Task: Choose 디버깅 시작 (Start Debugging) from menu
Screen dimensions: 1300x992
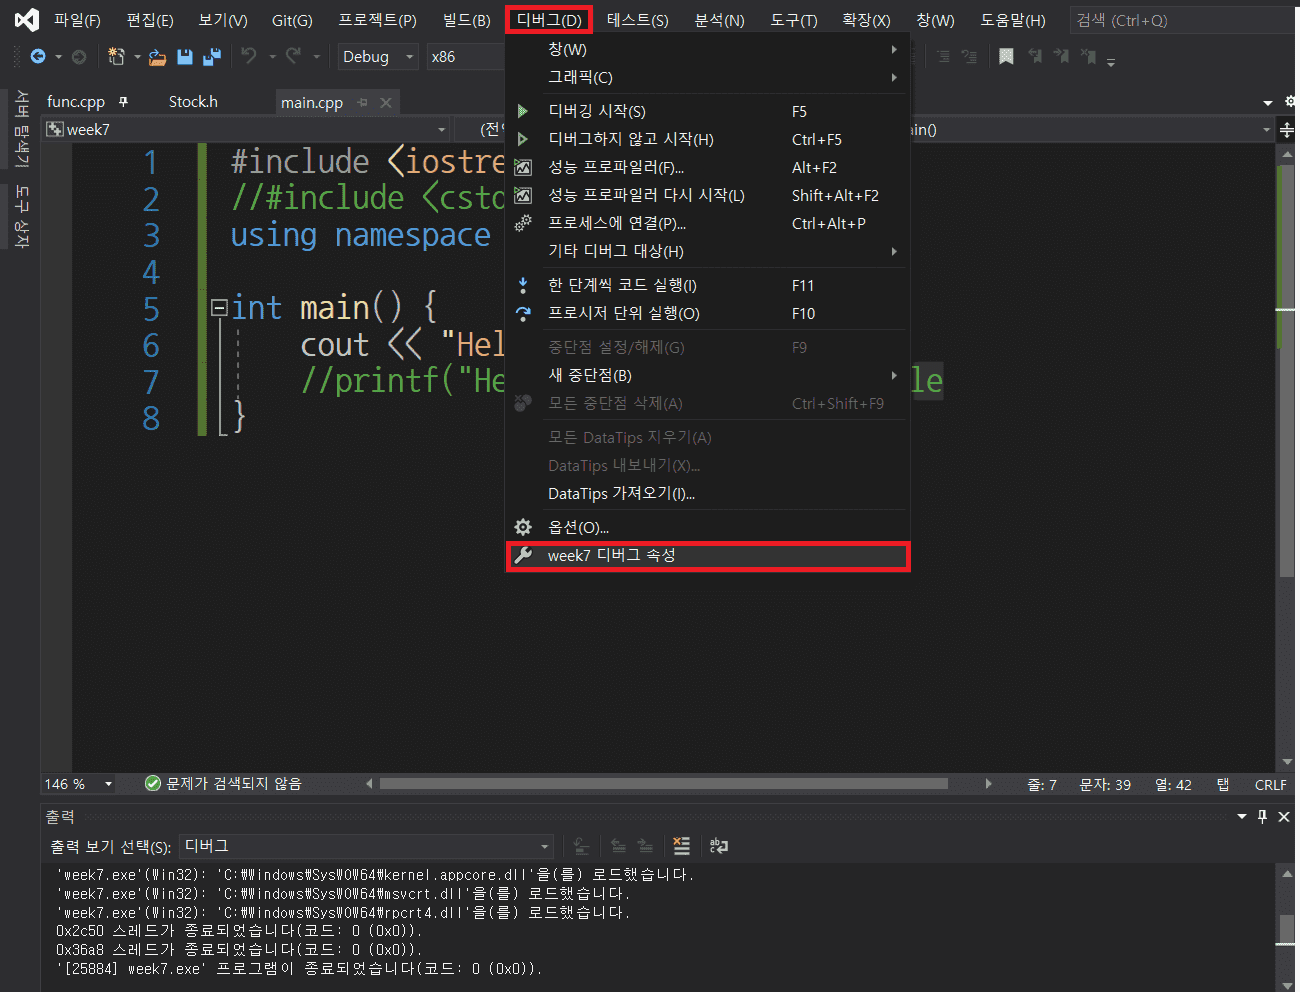Action: 597,111
